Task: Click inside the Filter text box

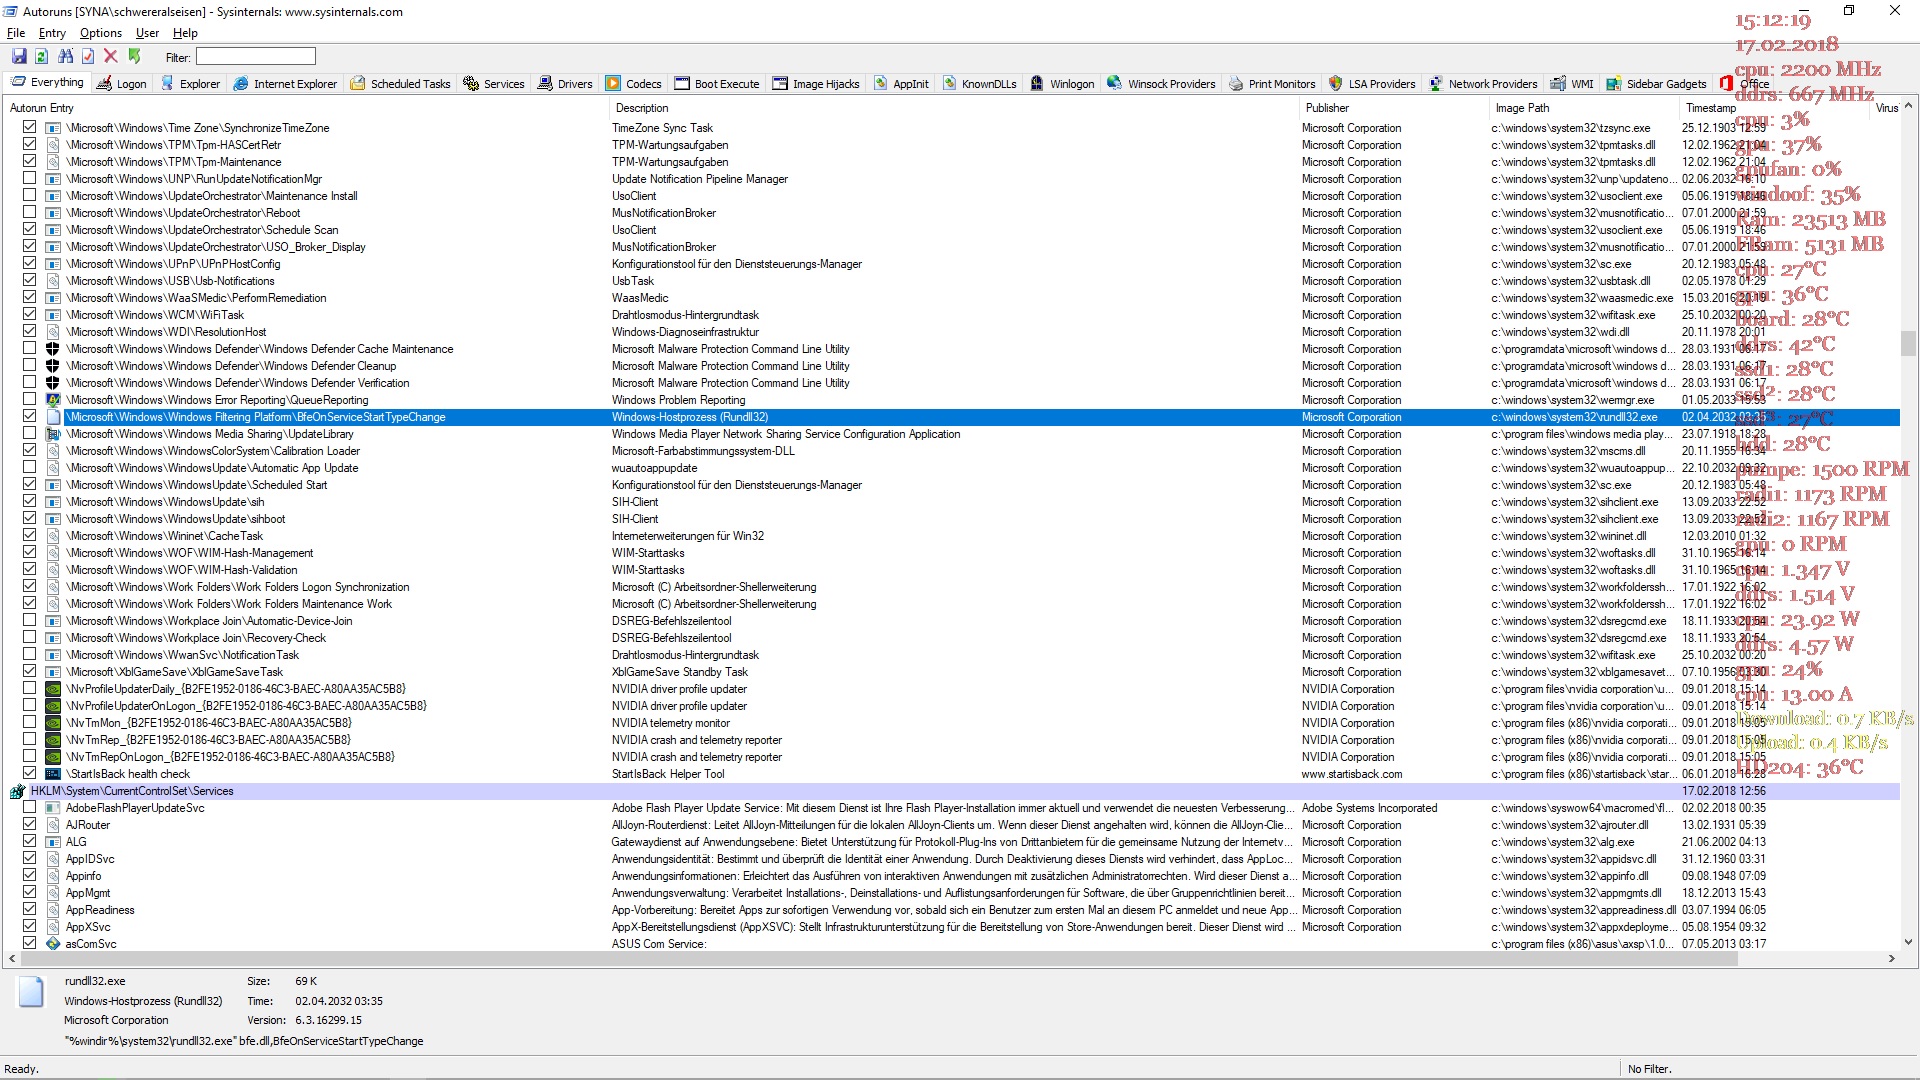Action: tap(256, 57)
